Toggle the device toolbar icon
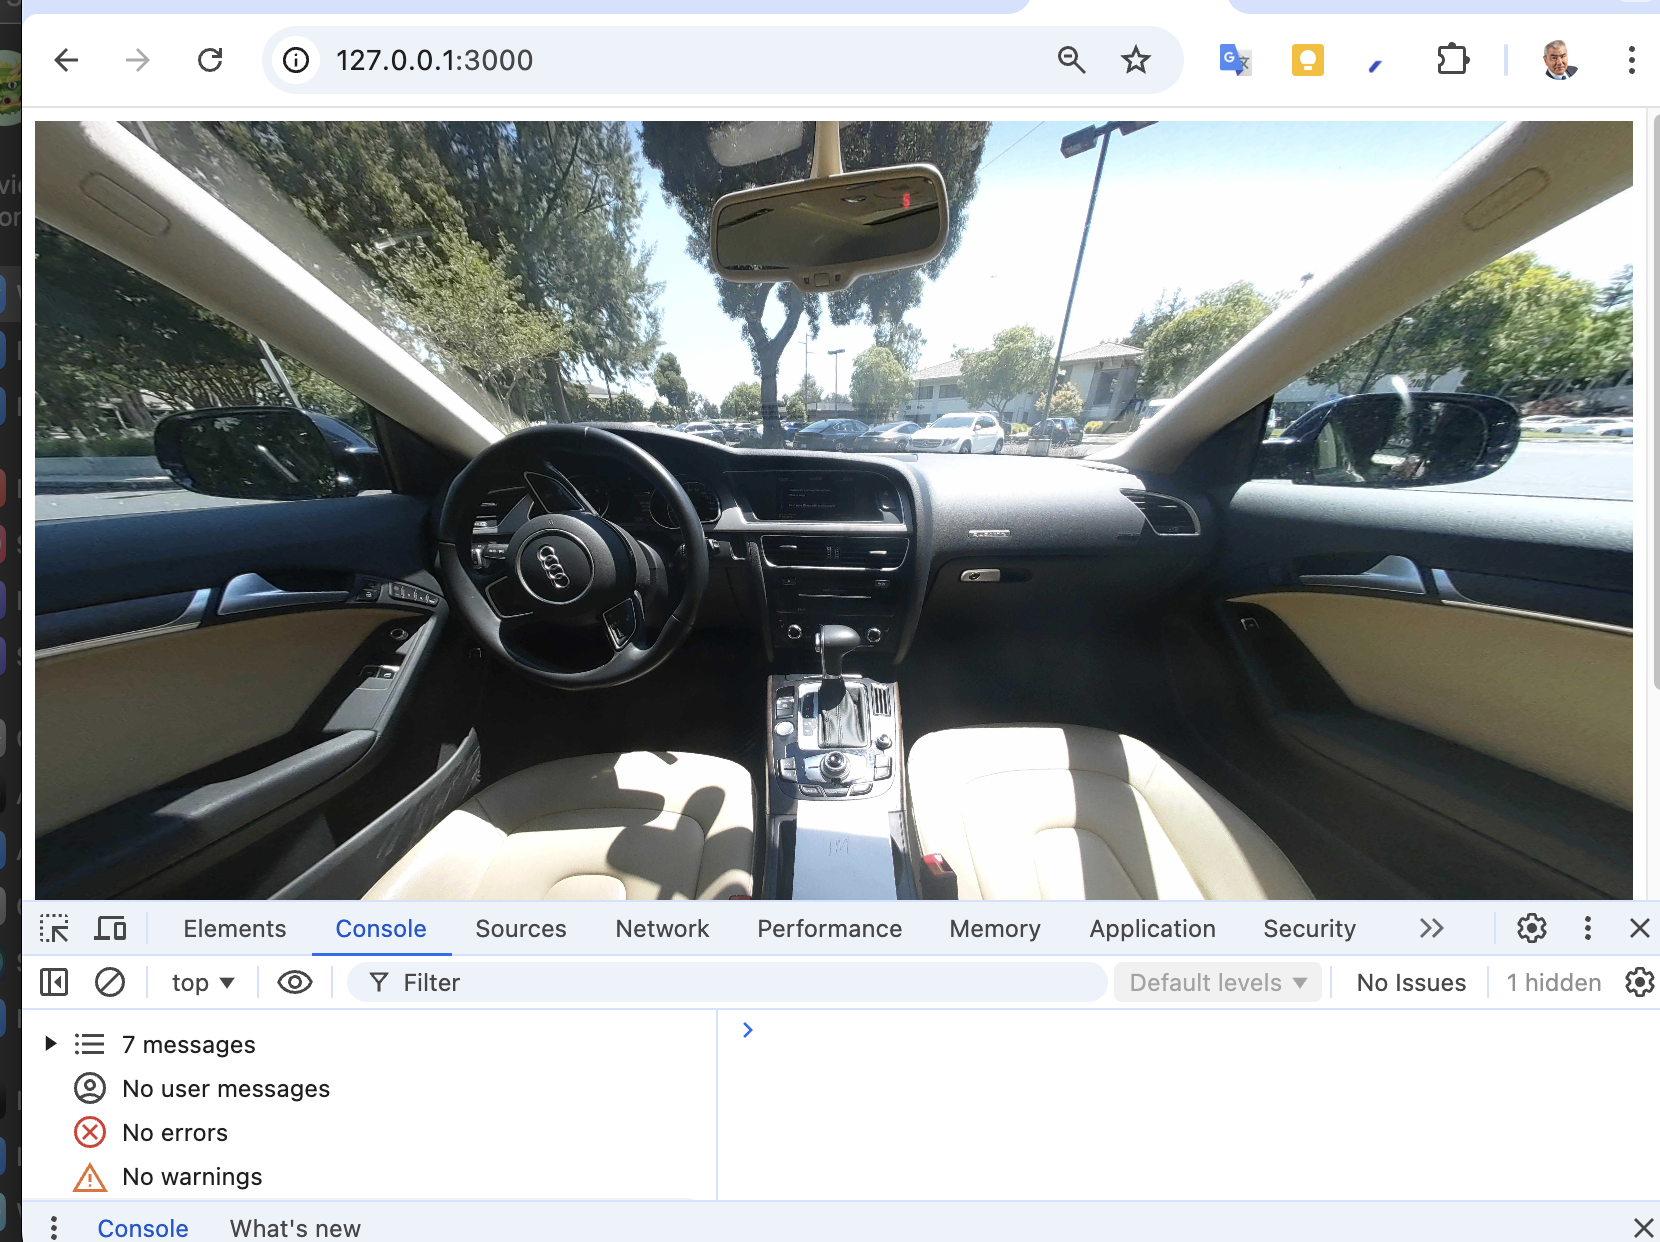1660x1242 pixels. tap(110, 929)
